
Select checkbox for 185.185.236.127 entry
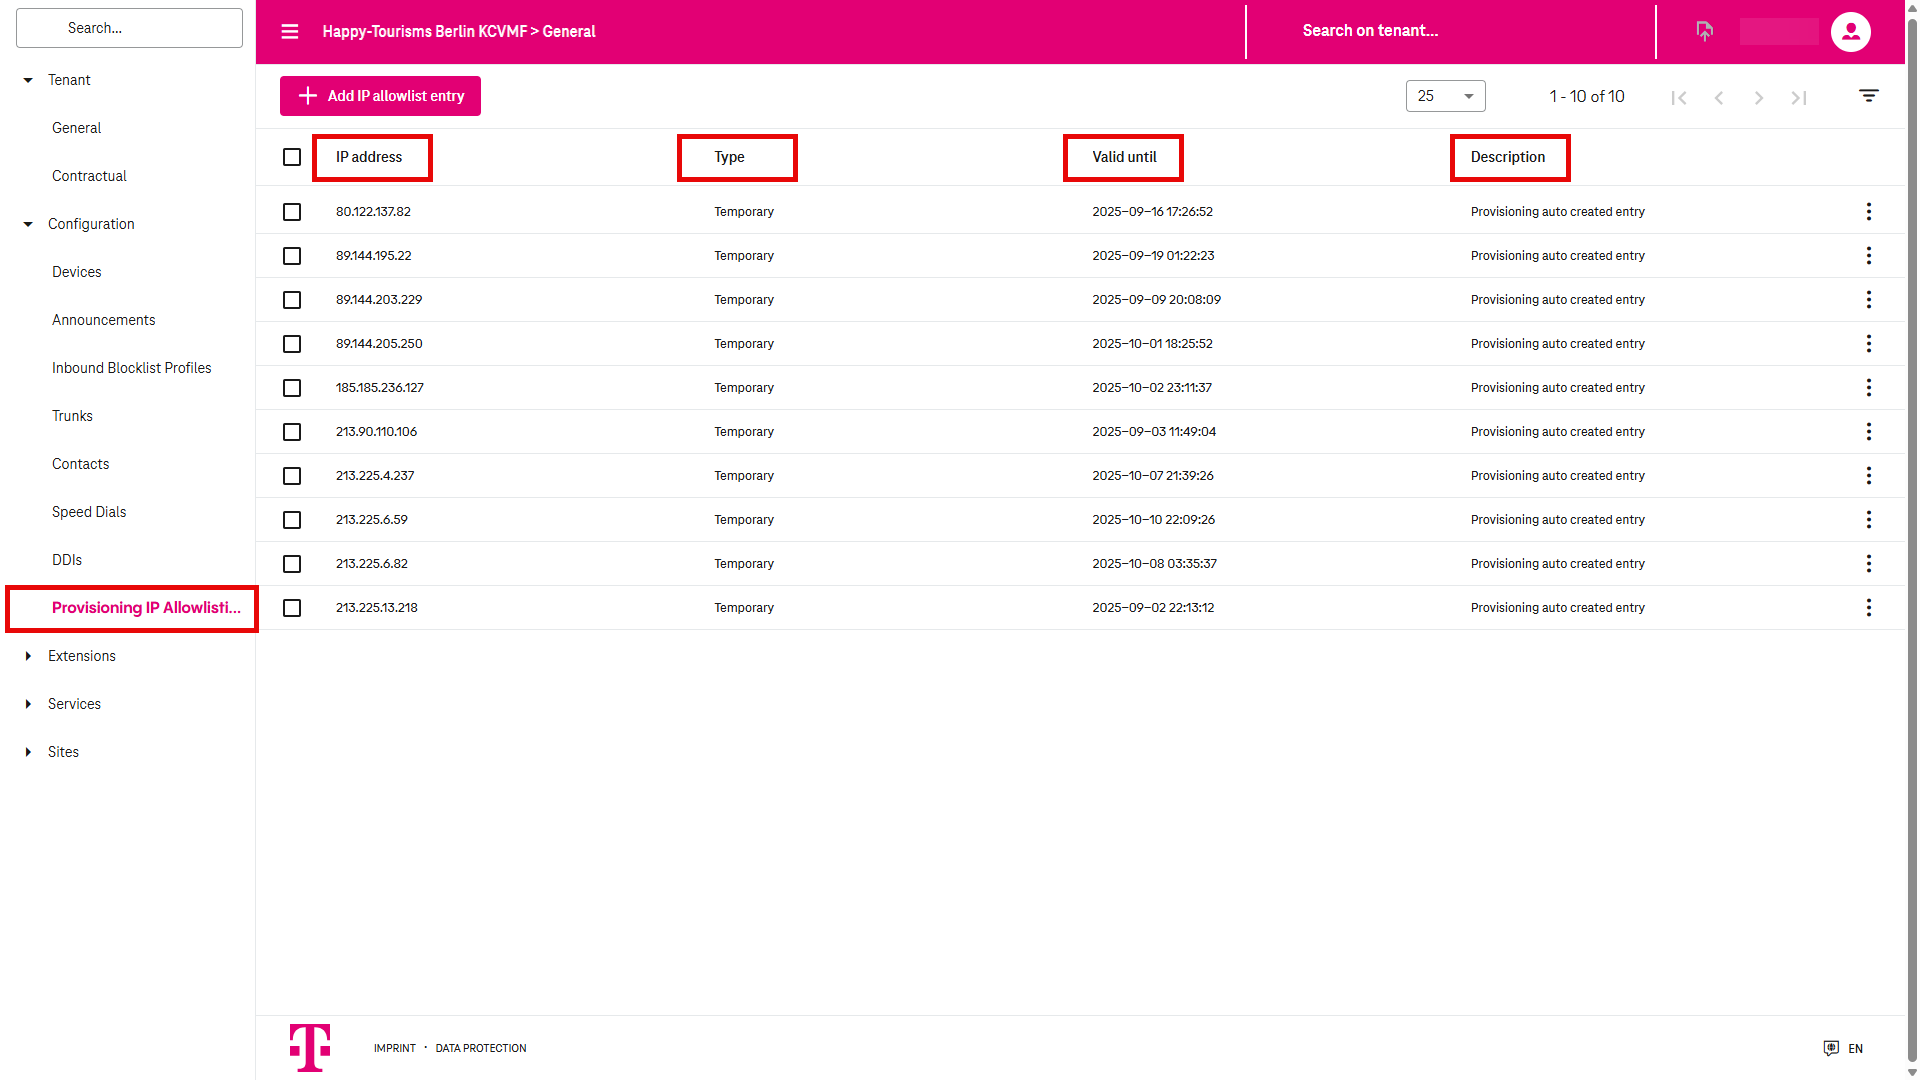coord(292,388)
